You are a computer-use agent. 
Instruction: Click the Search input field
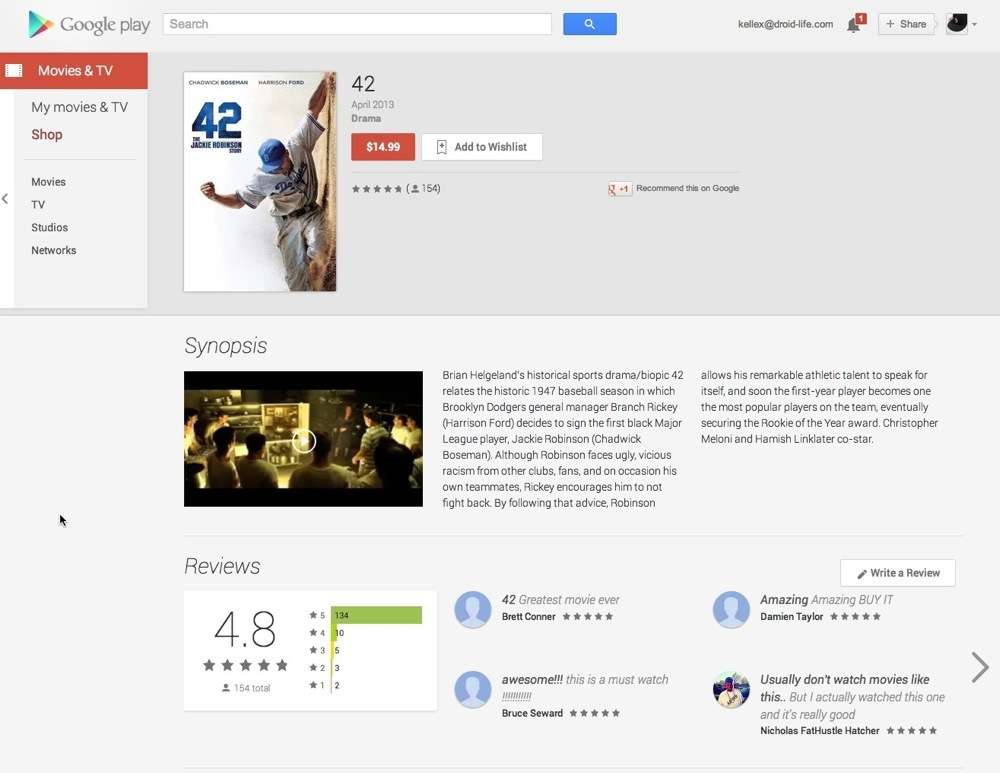pyautogui.click(x=357, y=24)
